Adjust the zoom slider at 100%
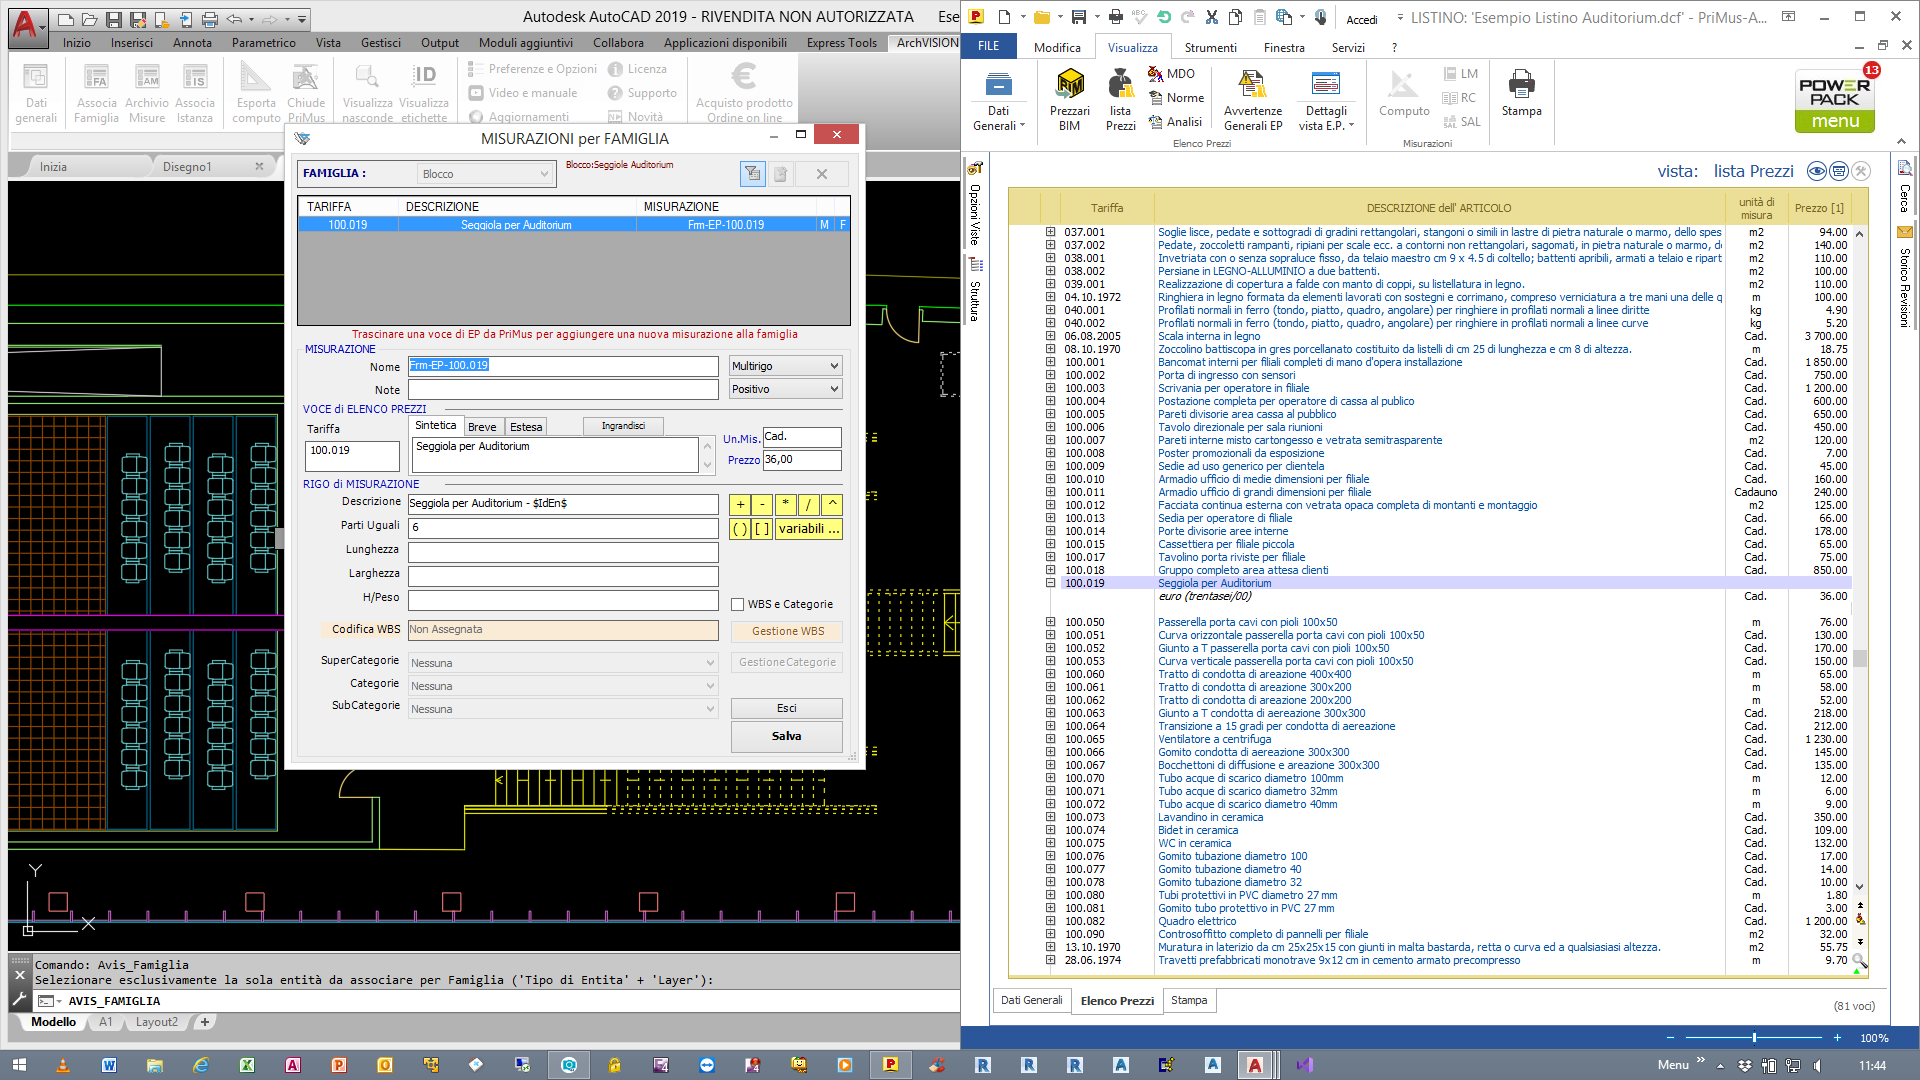 tap(1754, 1038)
